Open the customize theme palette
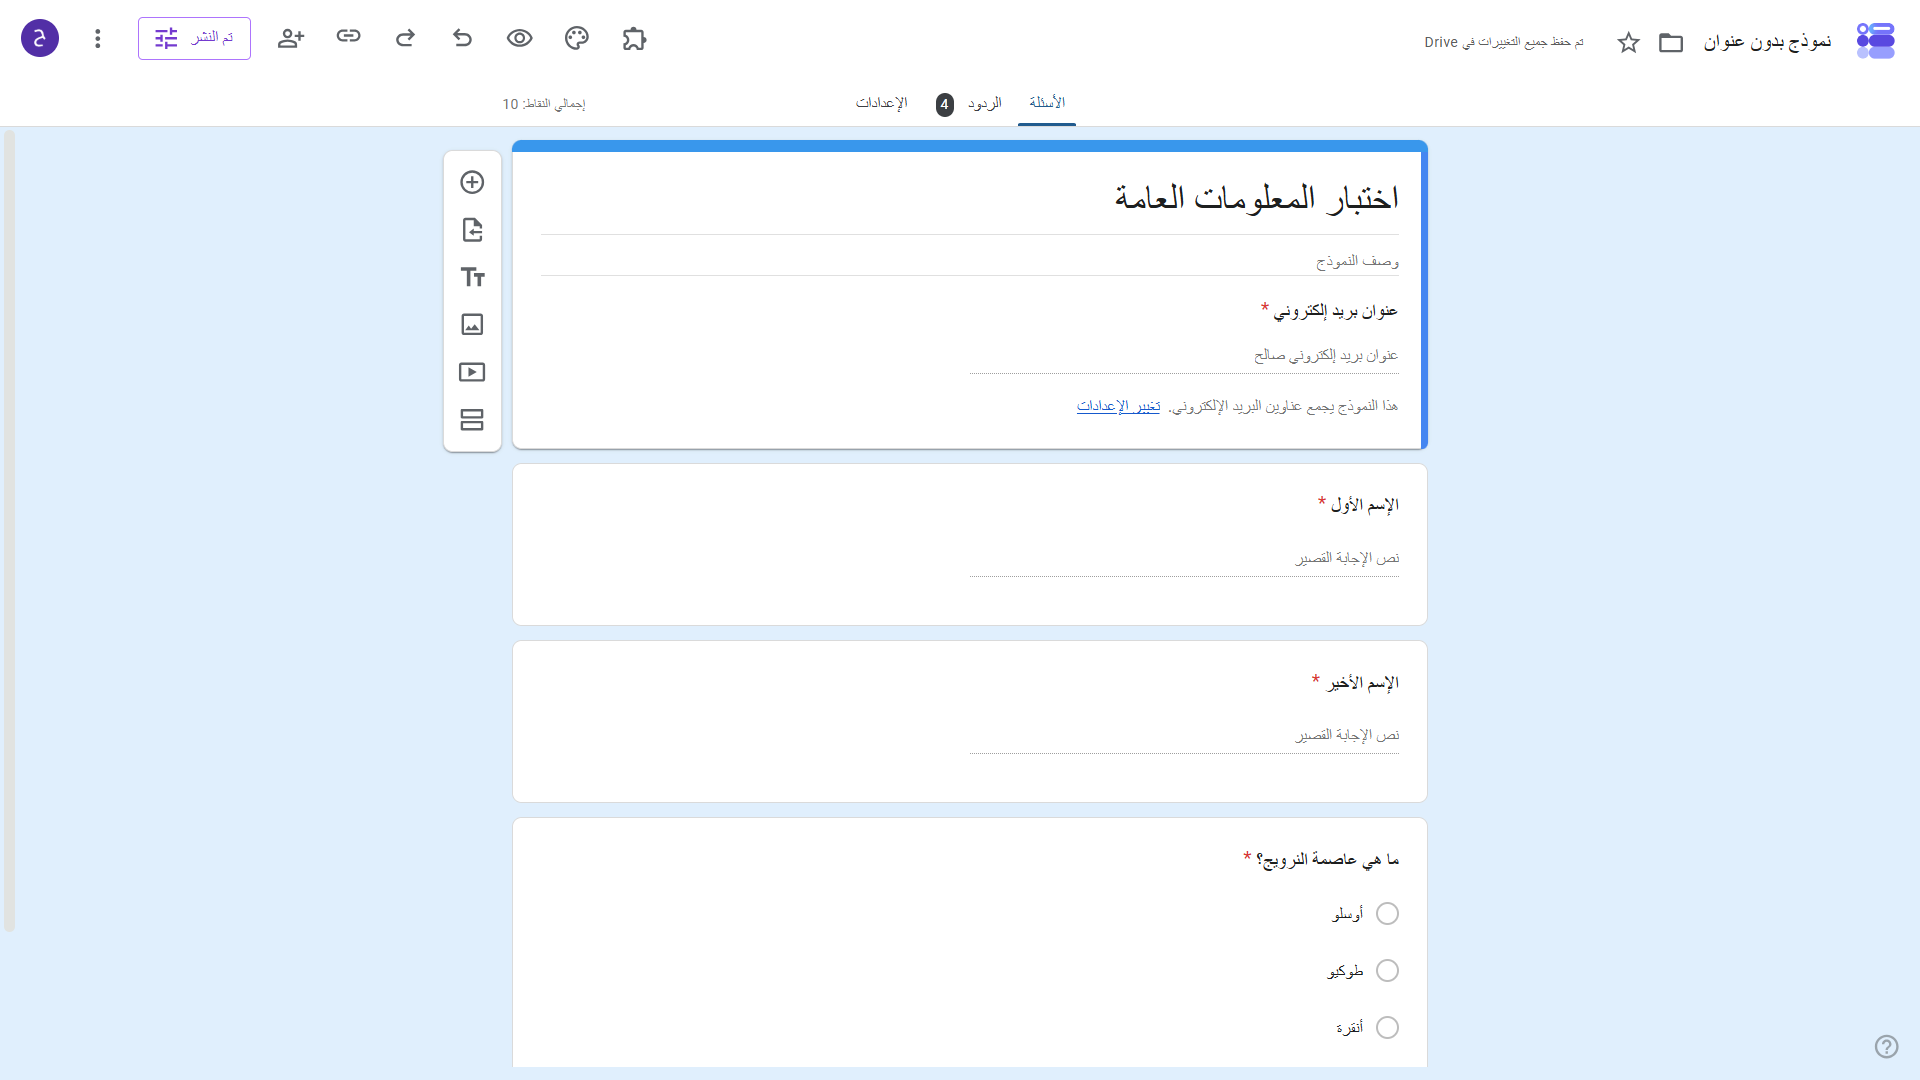Viewport: 1920px width, 1080px height. pyautogui.click(x=577, y=38)
